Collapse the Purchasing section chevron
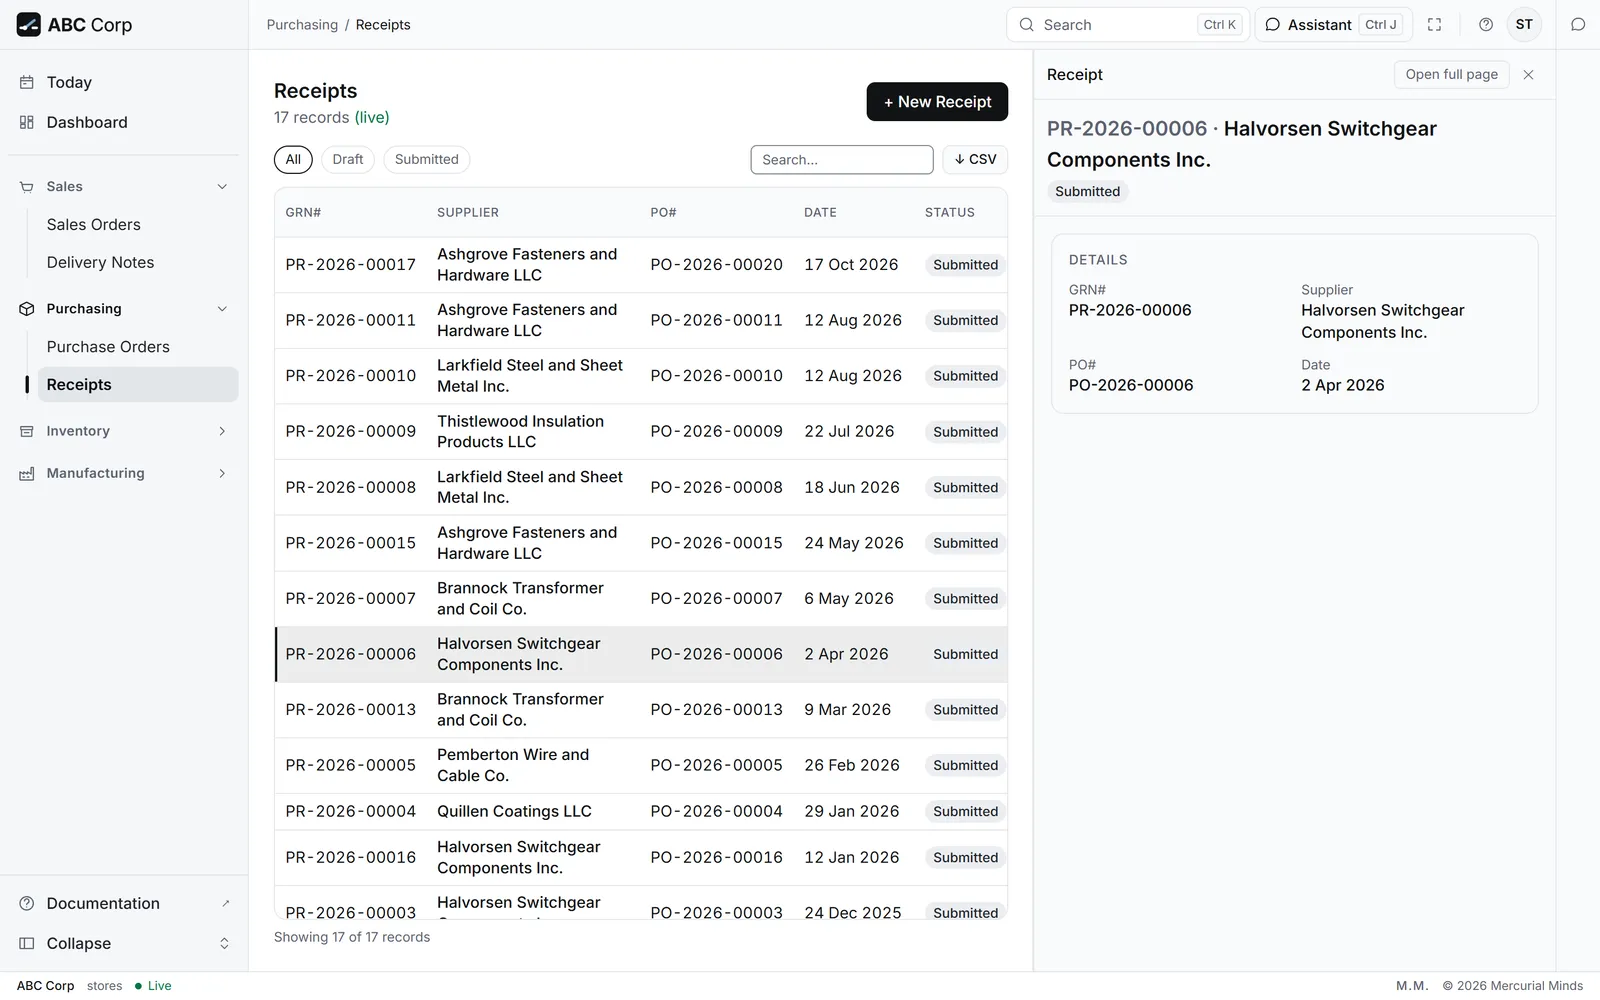 pyautogui.click(x=222, y=309)
